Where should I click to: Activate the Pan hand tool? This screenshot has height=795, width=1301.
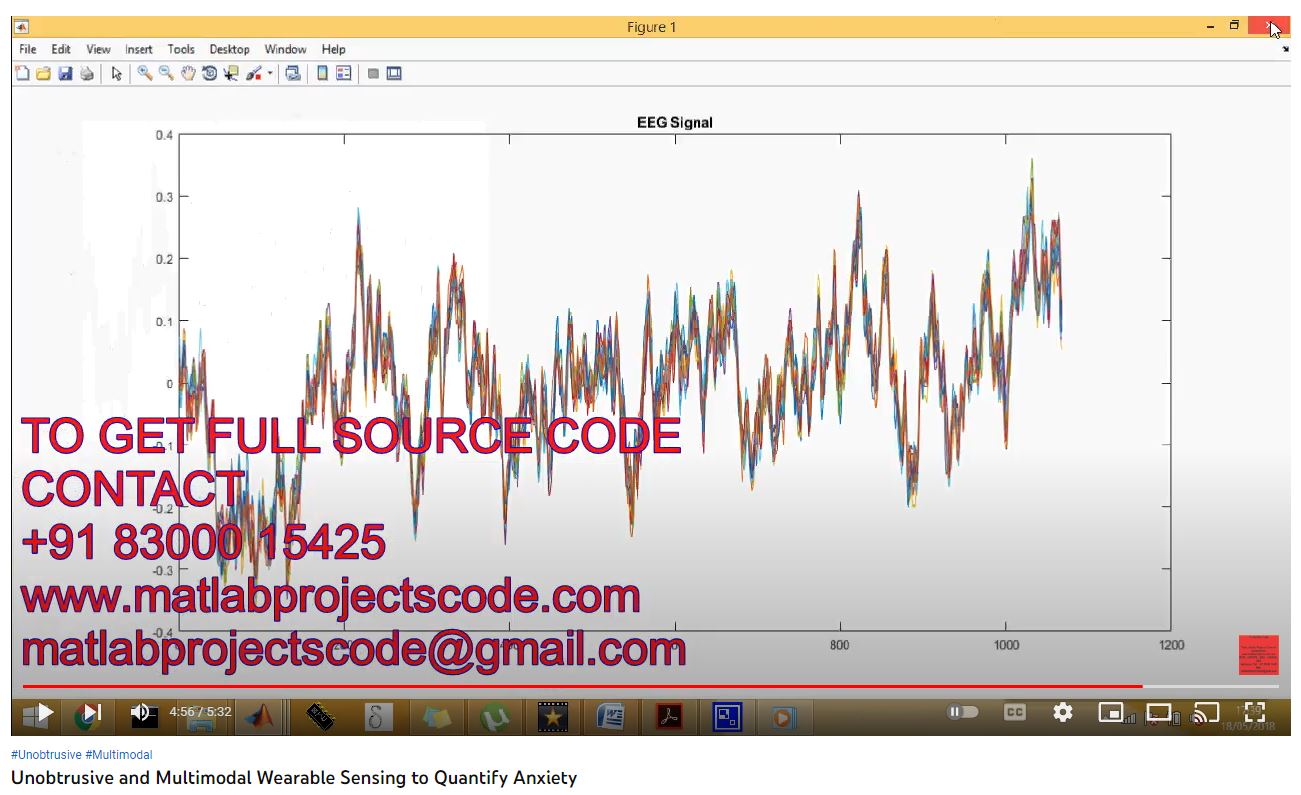(x=187, y=73)
